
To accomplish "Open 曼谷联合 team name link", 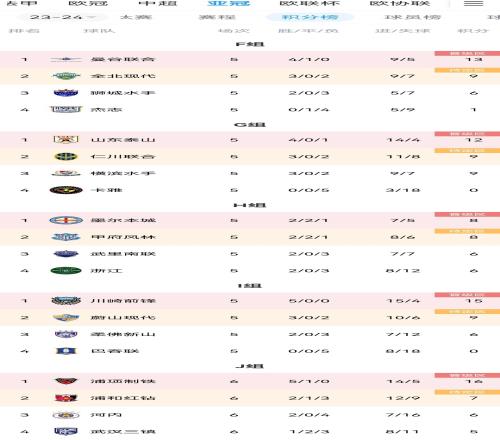I will click(x=123, y=60).
